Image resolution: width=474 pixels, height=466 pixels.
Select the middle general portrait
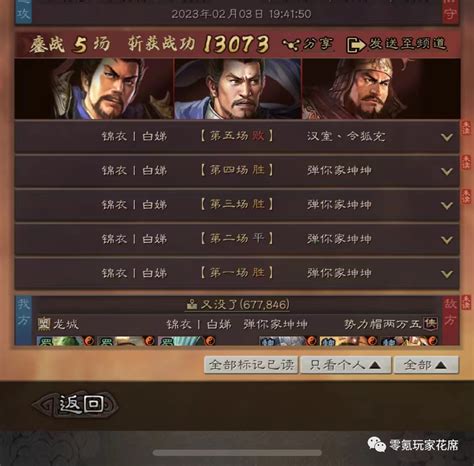[238, 89]
